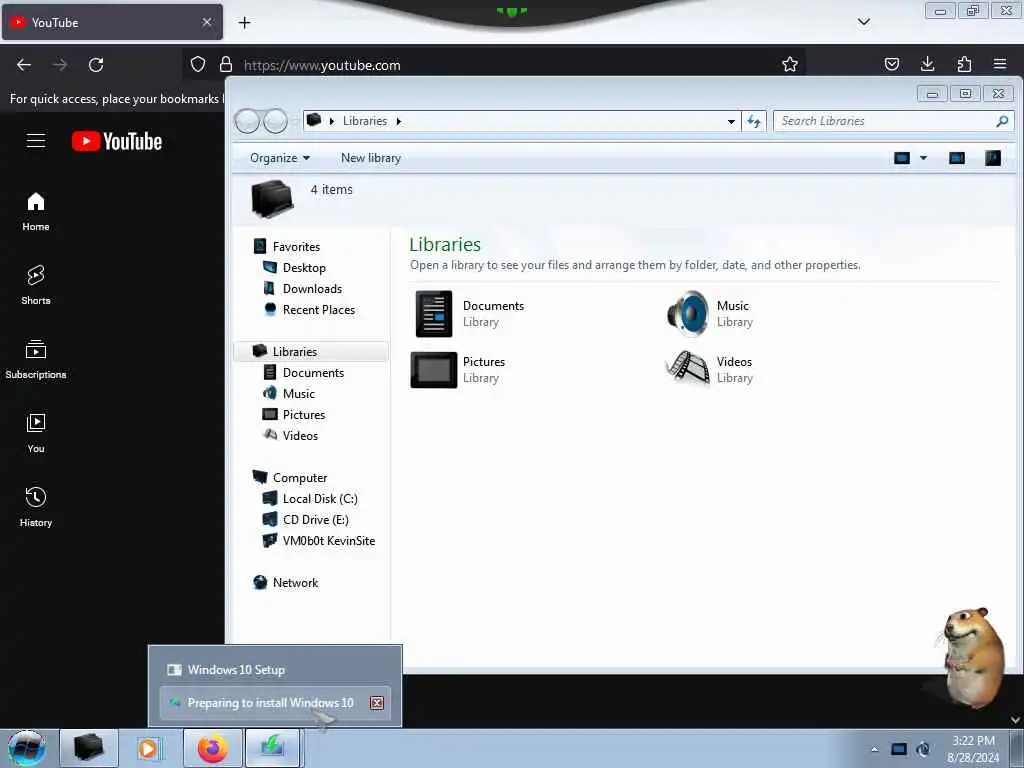Expand the arrow after Libraries in address bar
1024x768 pixels.
click(398, 121)
